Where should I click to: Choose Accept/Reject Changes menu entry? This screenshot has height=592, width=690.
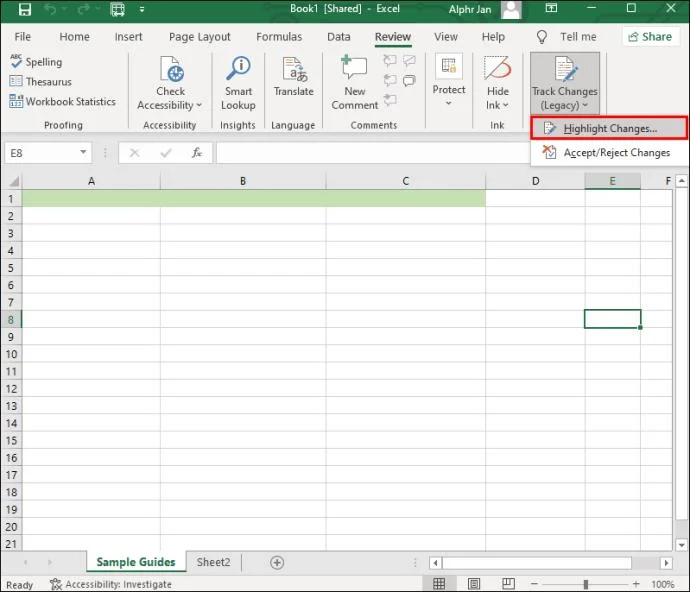pos(609,152)
